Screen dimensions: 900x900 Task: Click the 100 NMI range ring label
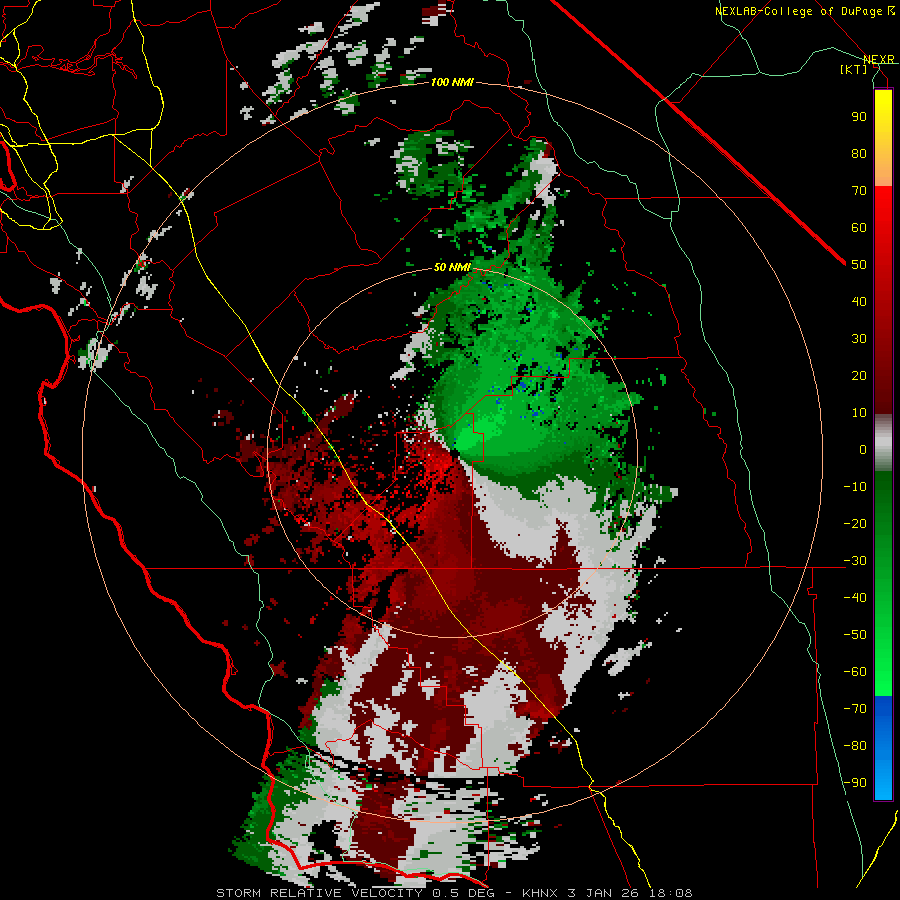(x=452, y=83)
